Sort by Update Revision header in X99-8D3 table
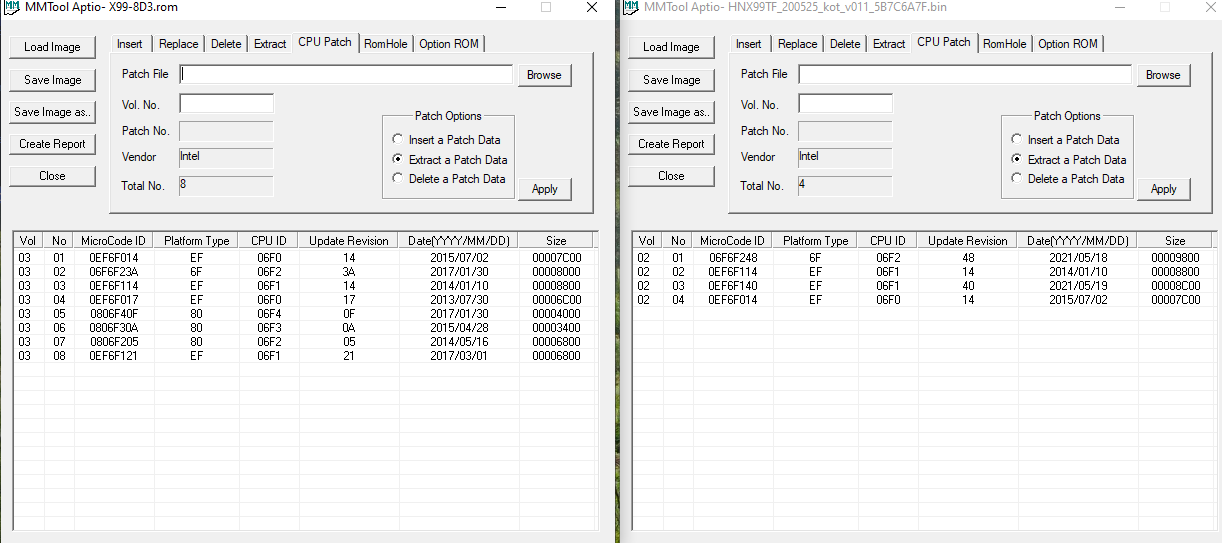The image size is (1222, 543). tap(348, 241)
